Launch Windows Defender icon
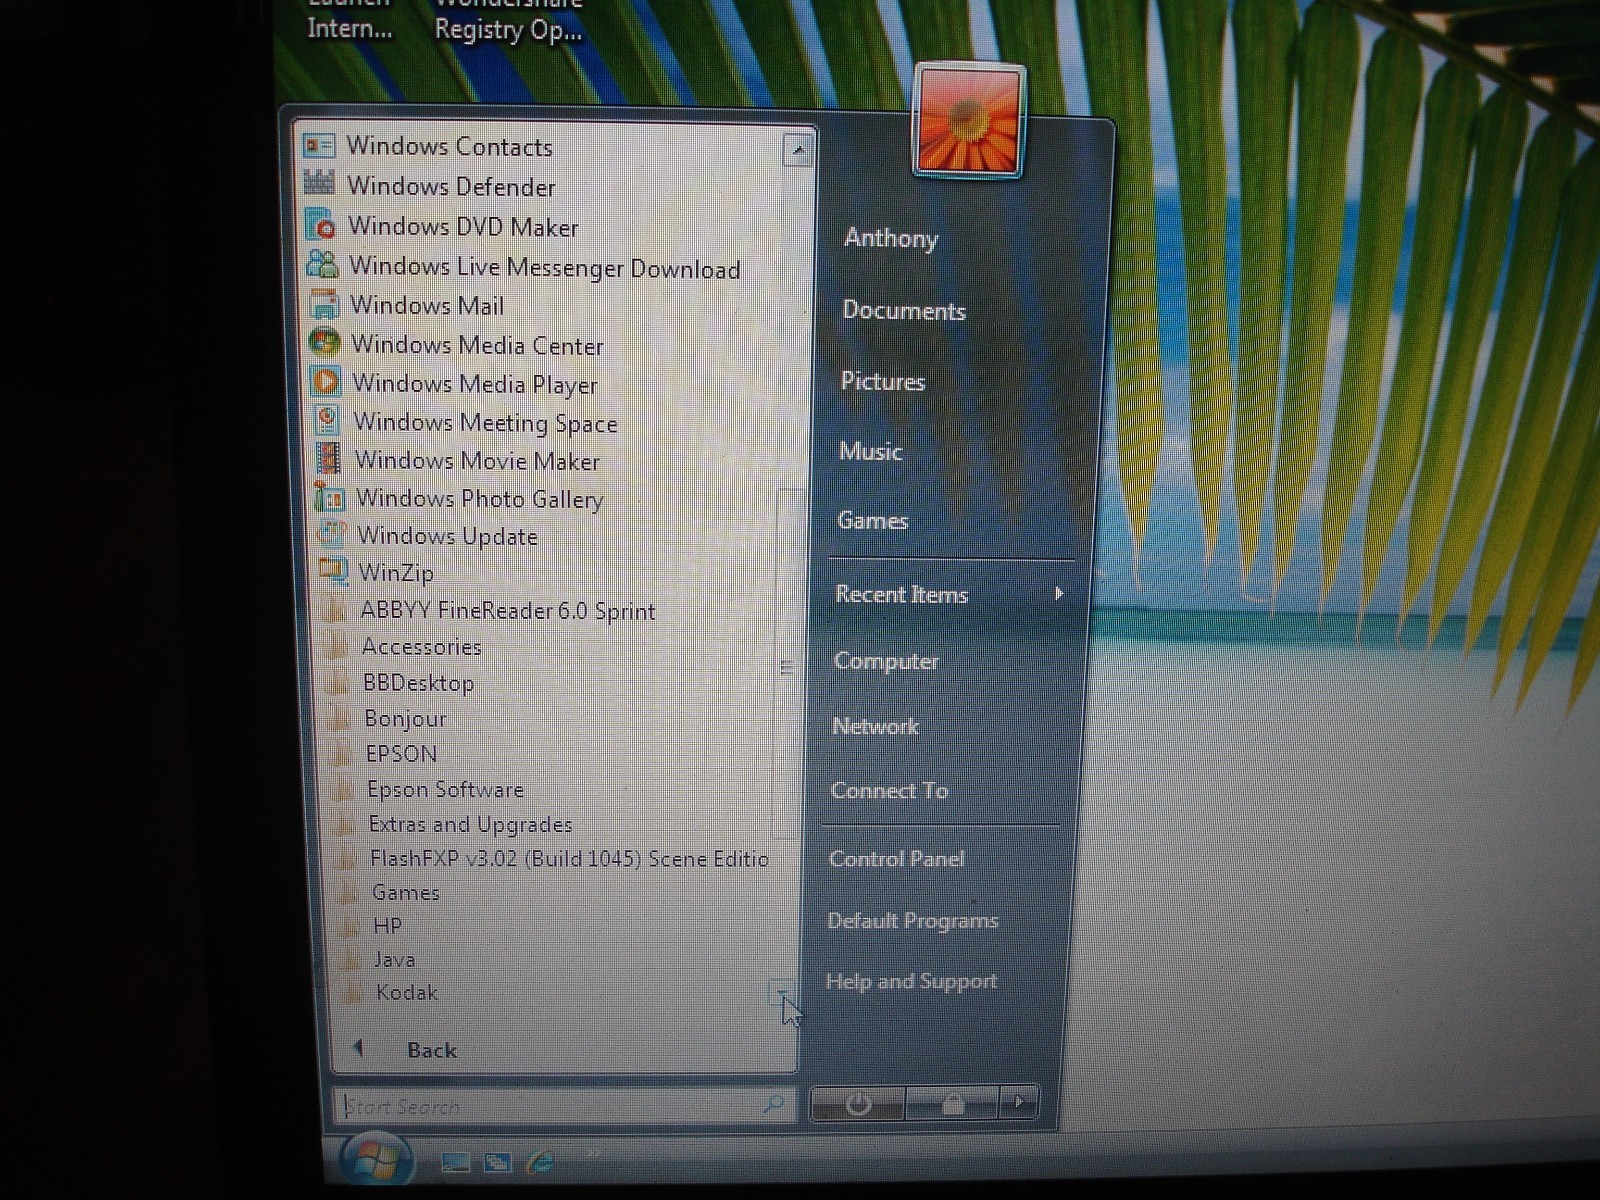The image size is (1600, 1200). (x=319, y=184)
